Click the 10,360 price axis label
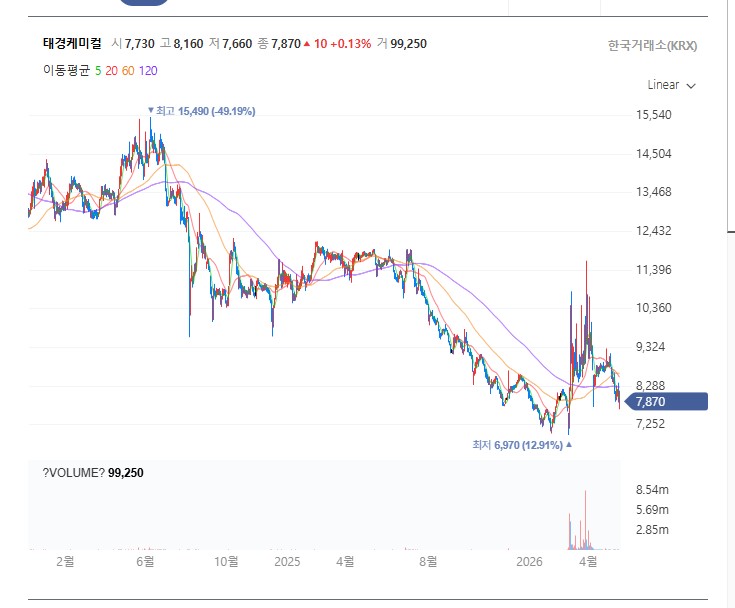Viewport: 735px width, 608px height. tap(654, 308)
